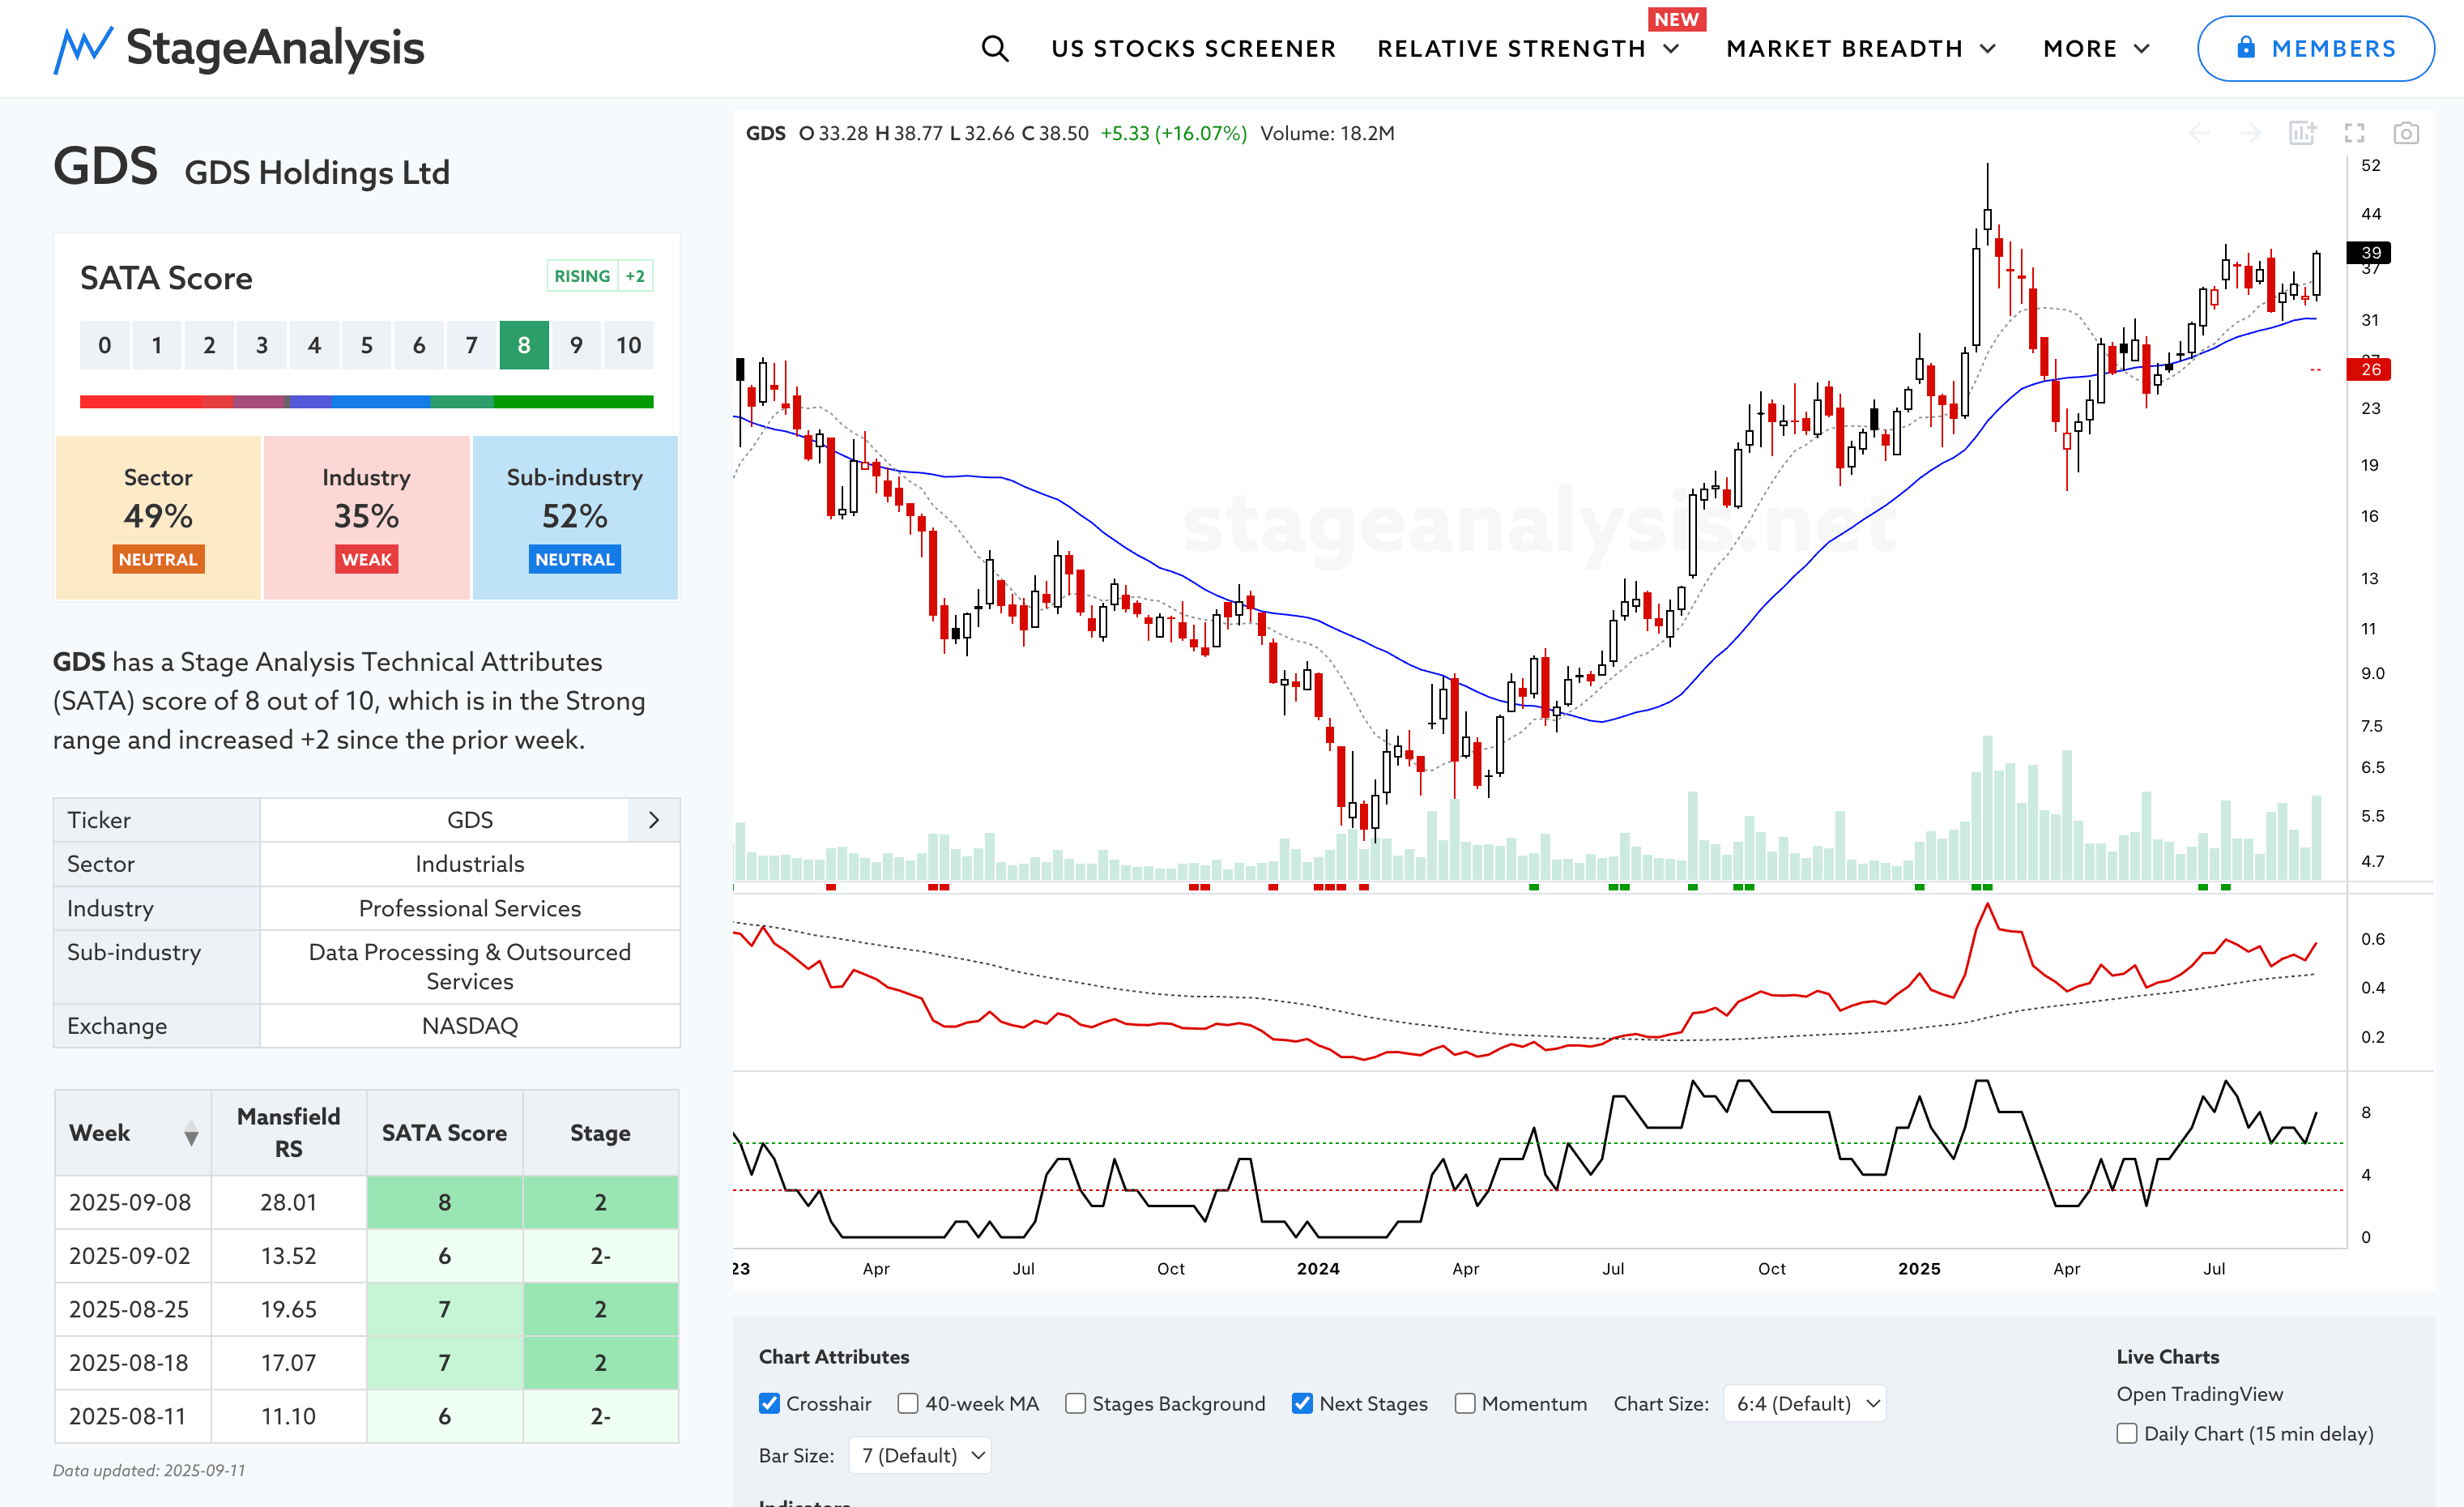This screenshot has width=2464, height=1507.
Task: Click the chart forward arrow icon
Action: pyautogui.click(x=2250, y=133)
